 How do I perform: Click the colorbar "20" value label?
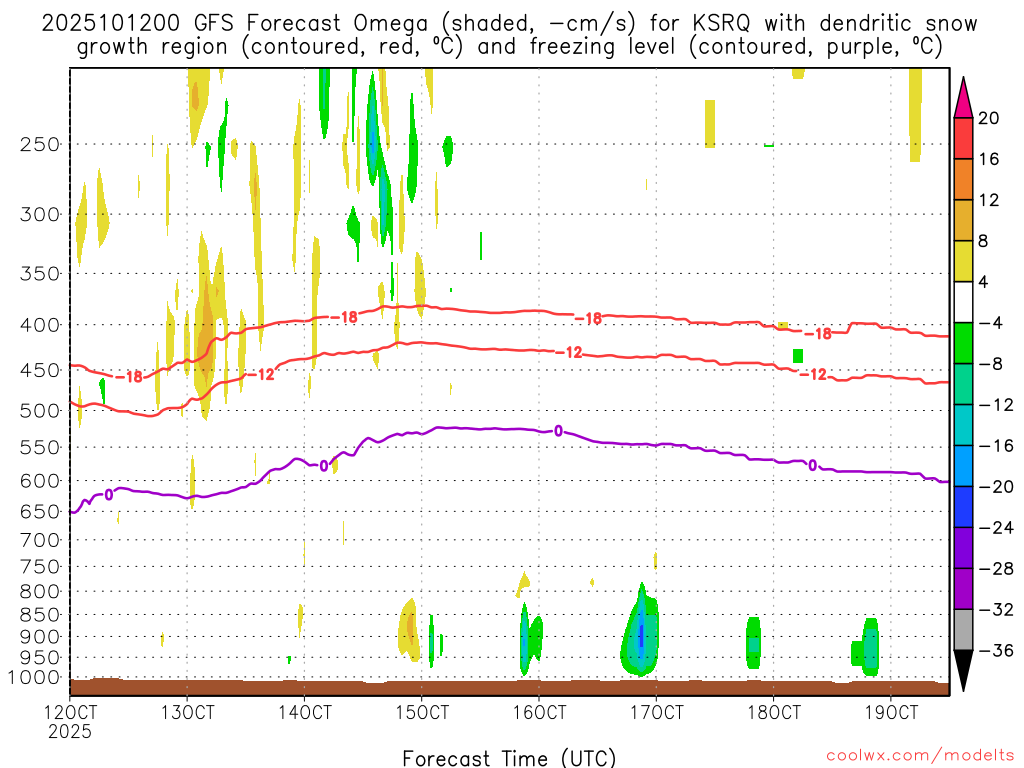(x=989, y=118)
